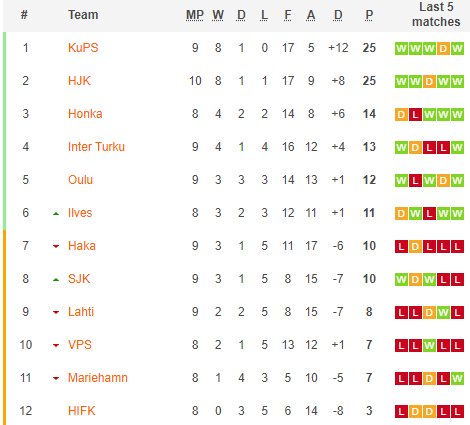Open the KuPS team page
The image size is (470, 425).
[x=83, y=48]
